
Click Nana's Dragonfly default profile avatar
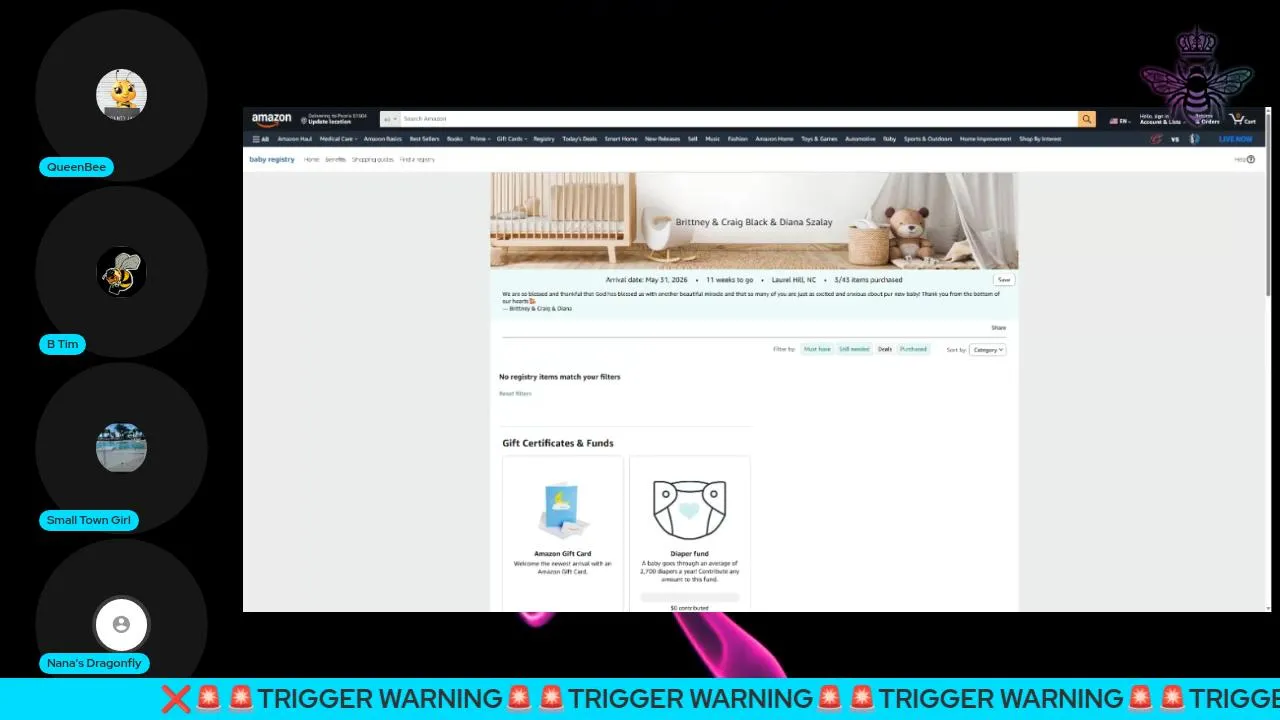(x=121, y=624)
